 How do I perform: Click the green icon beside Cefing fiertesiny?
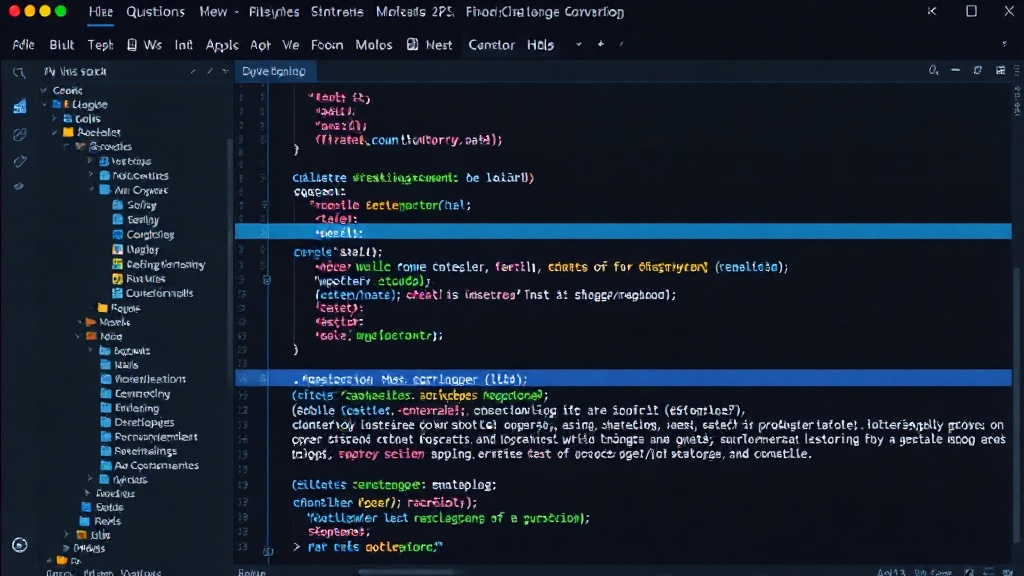point(118,264)
